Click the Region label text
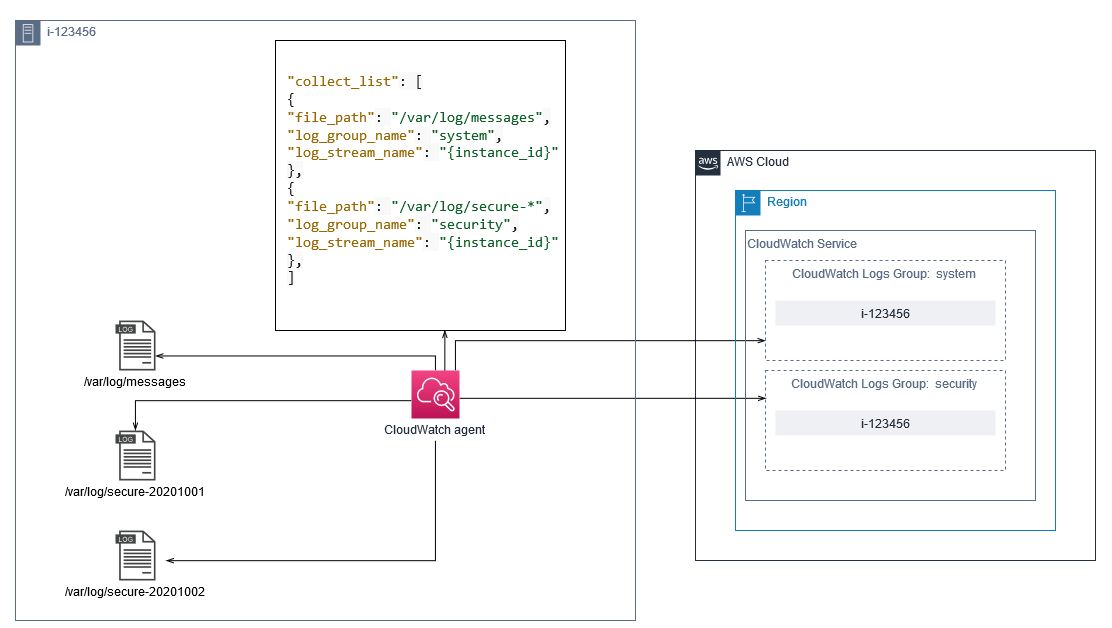This screenshot has height=628, width=1112. click(787, 202)
